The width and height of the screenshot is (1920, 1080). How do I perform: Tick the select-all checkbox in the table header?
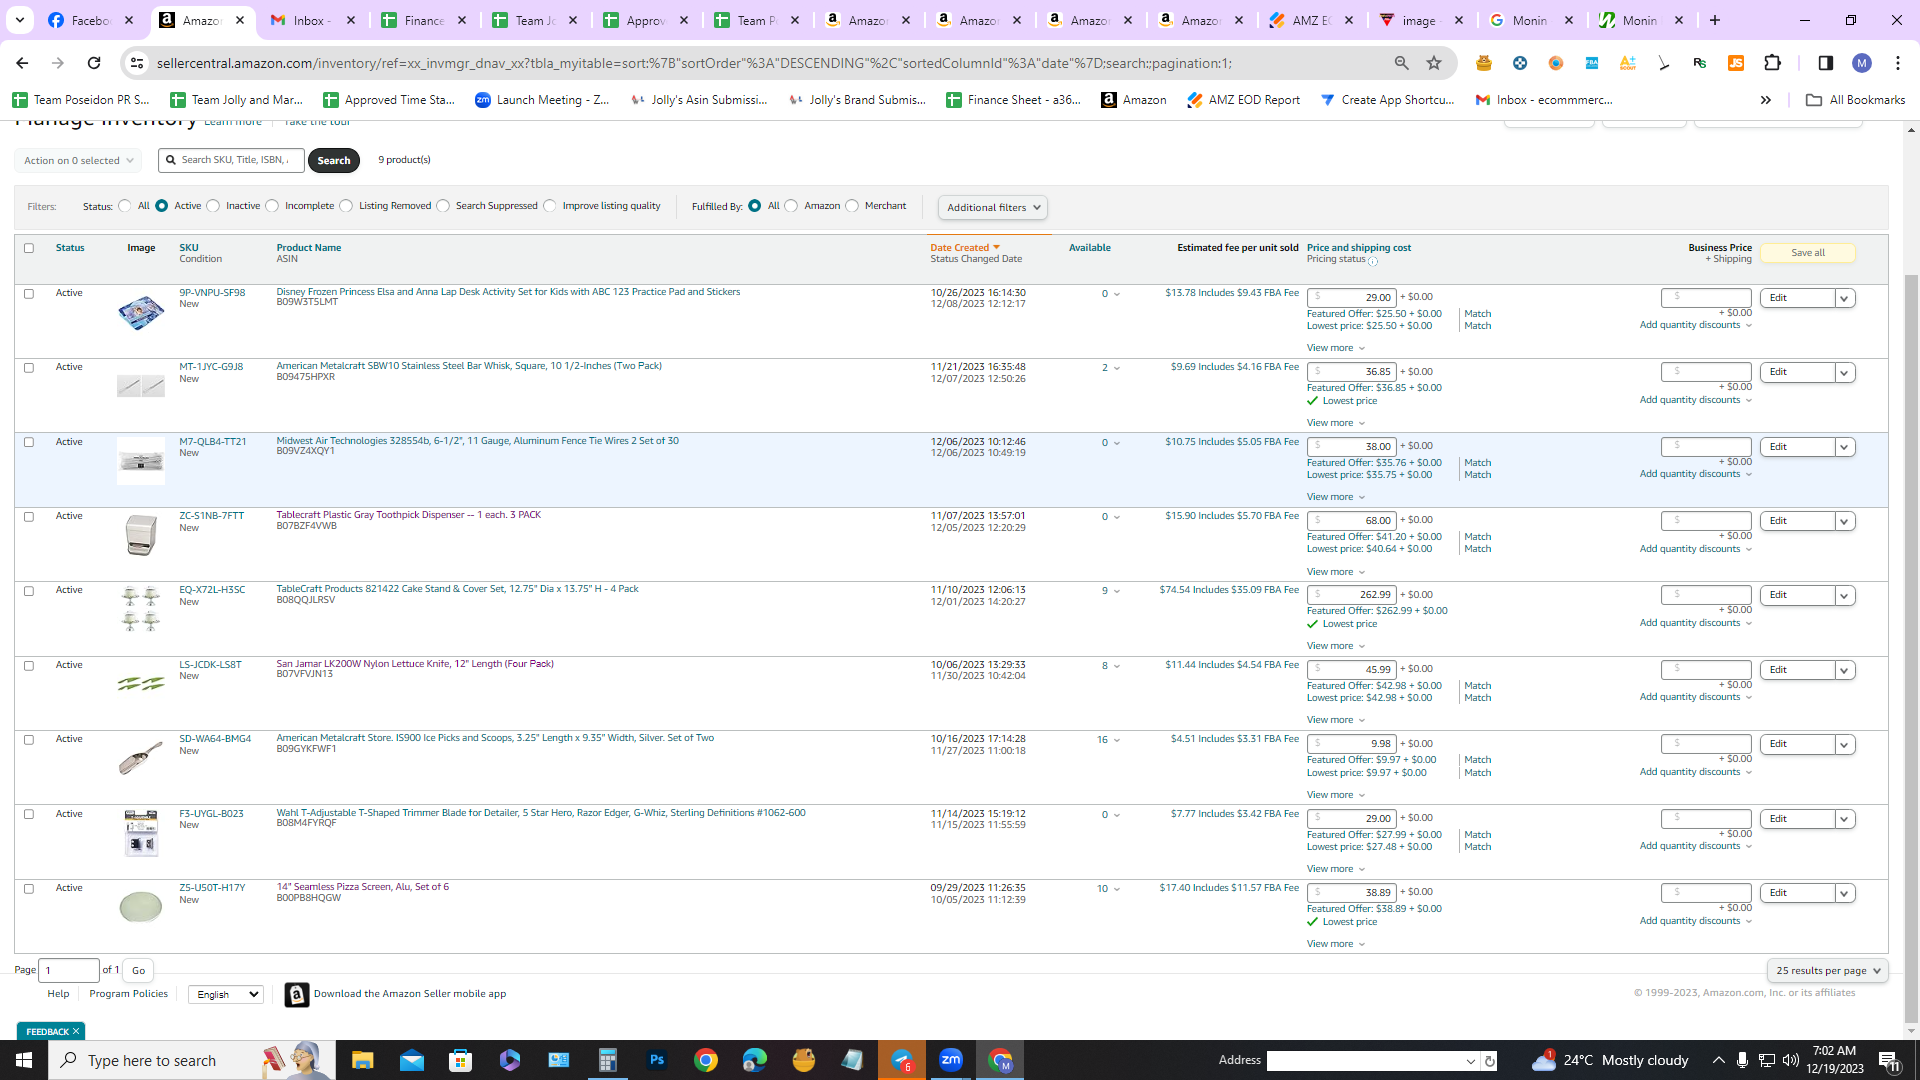pos(29,248)
